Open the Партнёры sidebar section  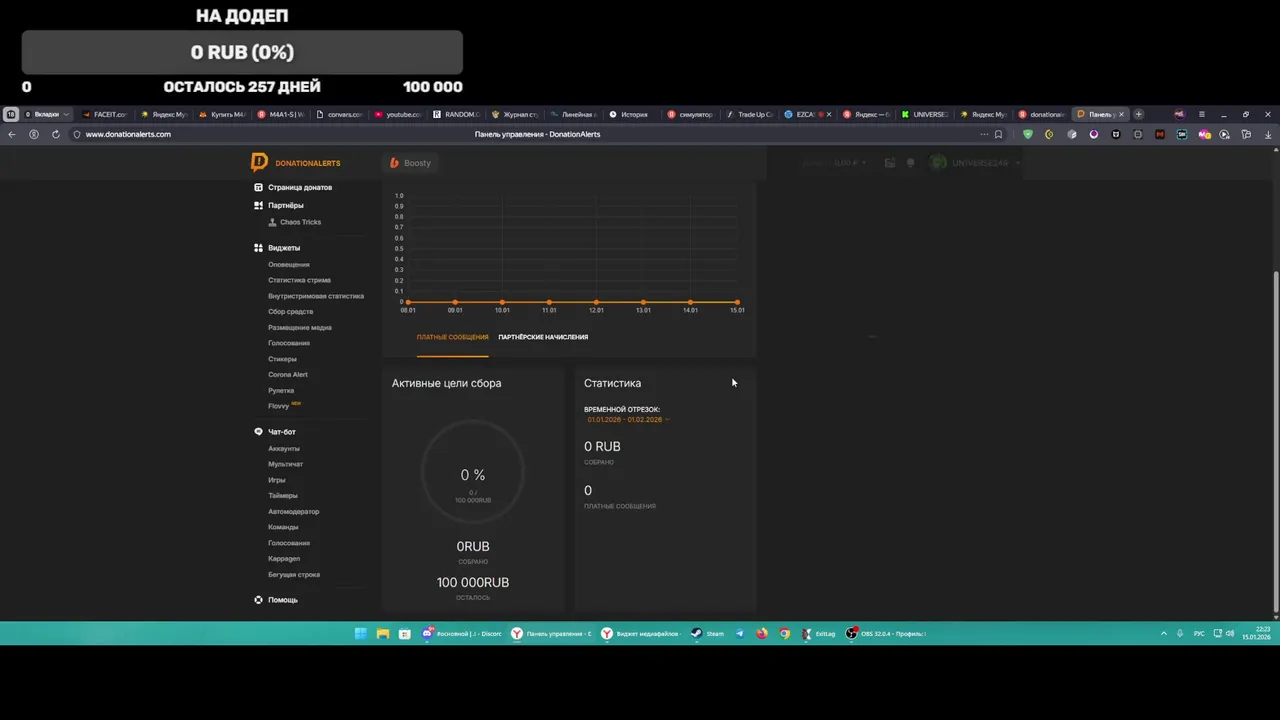[x=279, y=205]
